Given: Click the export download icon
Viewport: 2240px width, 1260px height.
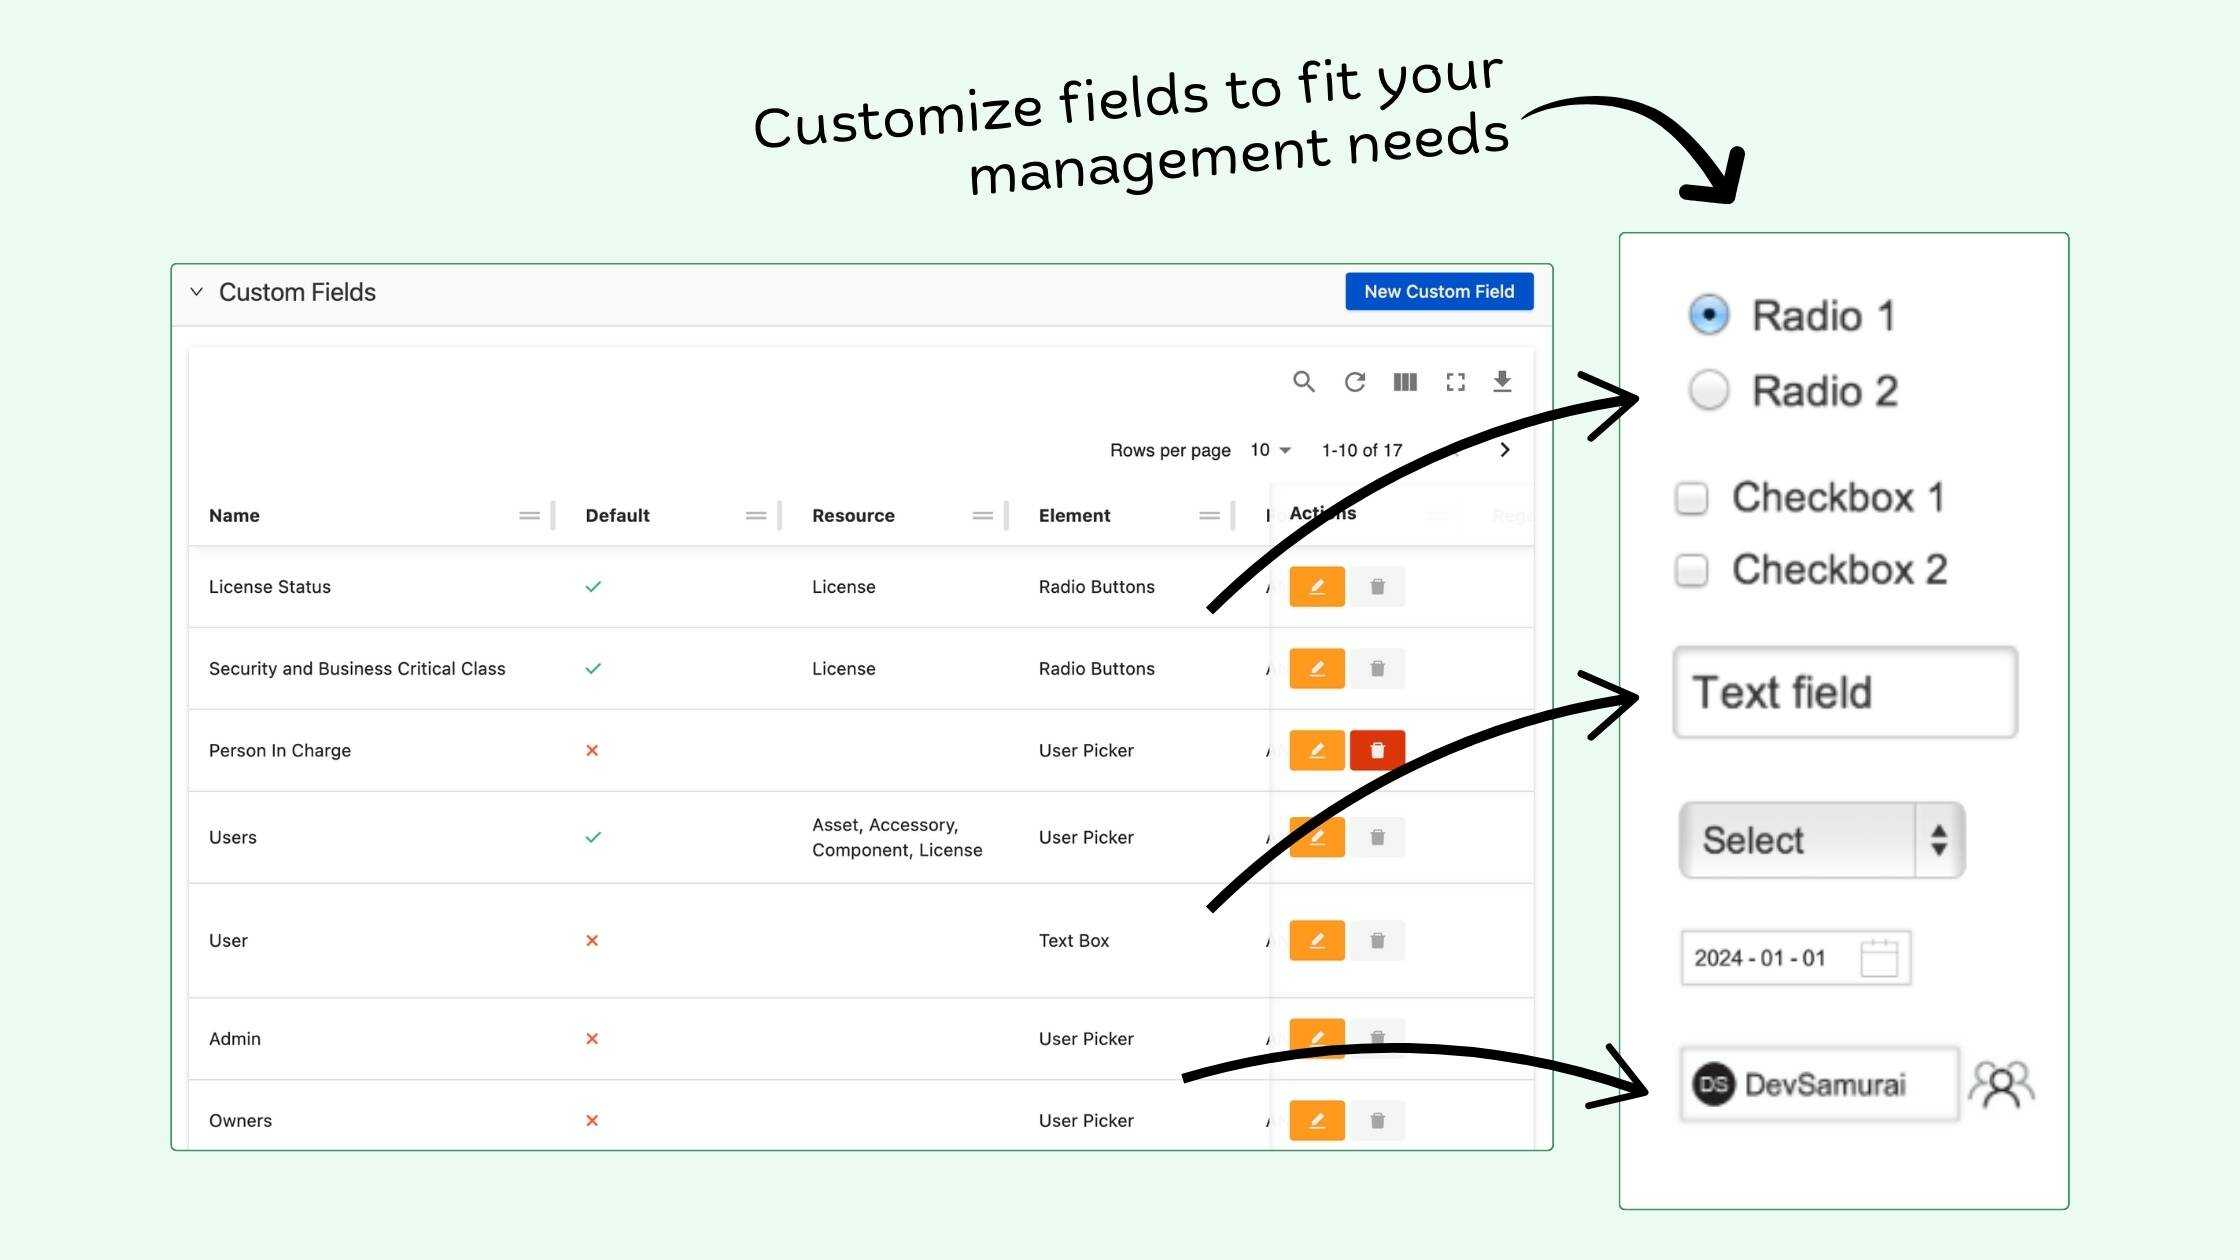Looking at the screenshot, I should (x=1502, y=382).
